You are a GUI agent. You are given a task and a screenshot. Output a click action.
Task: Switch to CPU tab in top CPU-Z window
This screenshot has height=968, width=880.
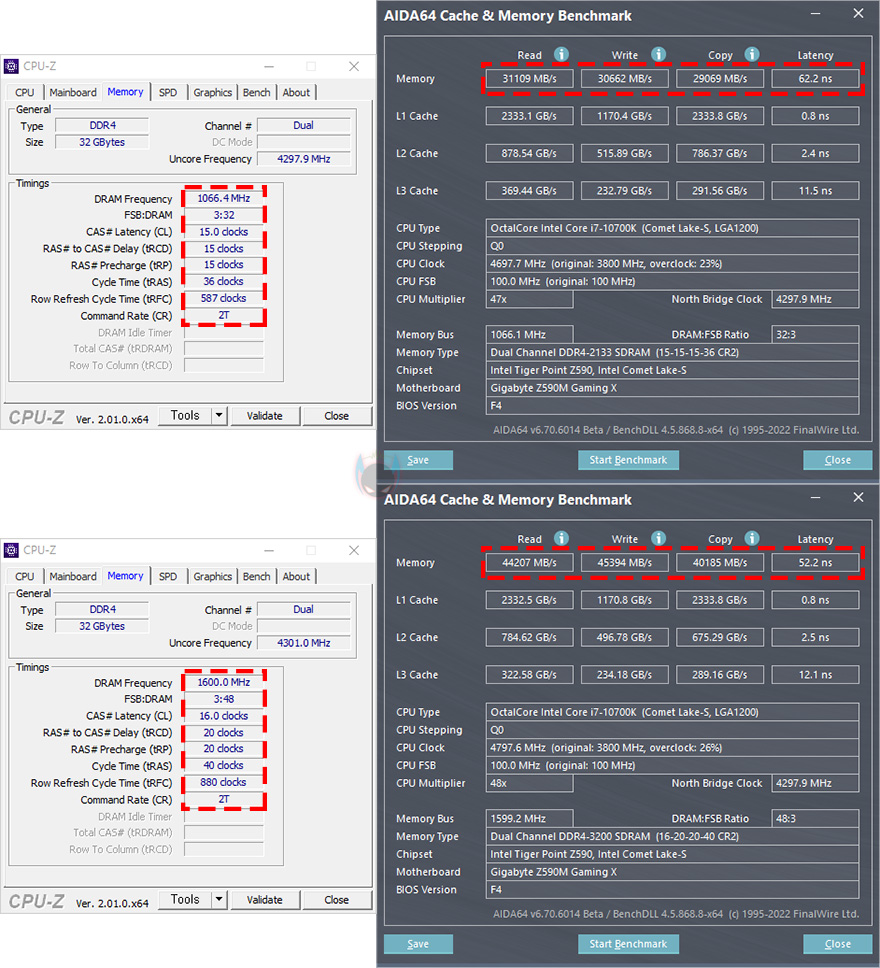(x=25, y=93)
